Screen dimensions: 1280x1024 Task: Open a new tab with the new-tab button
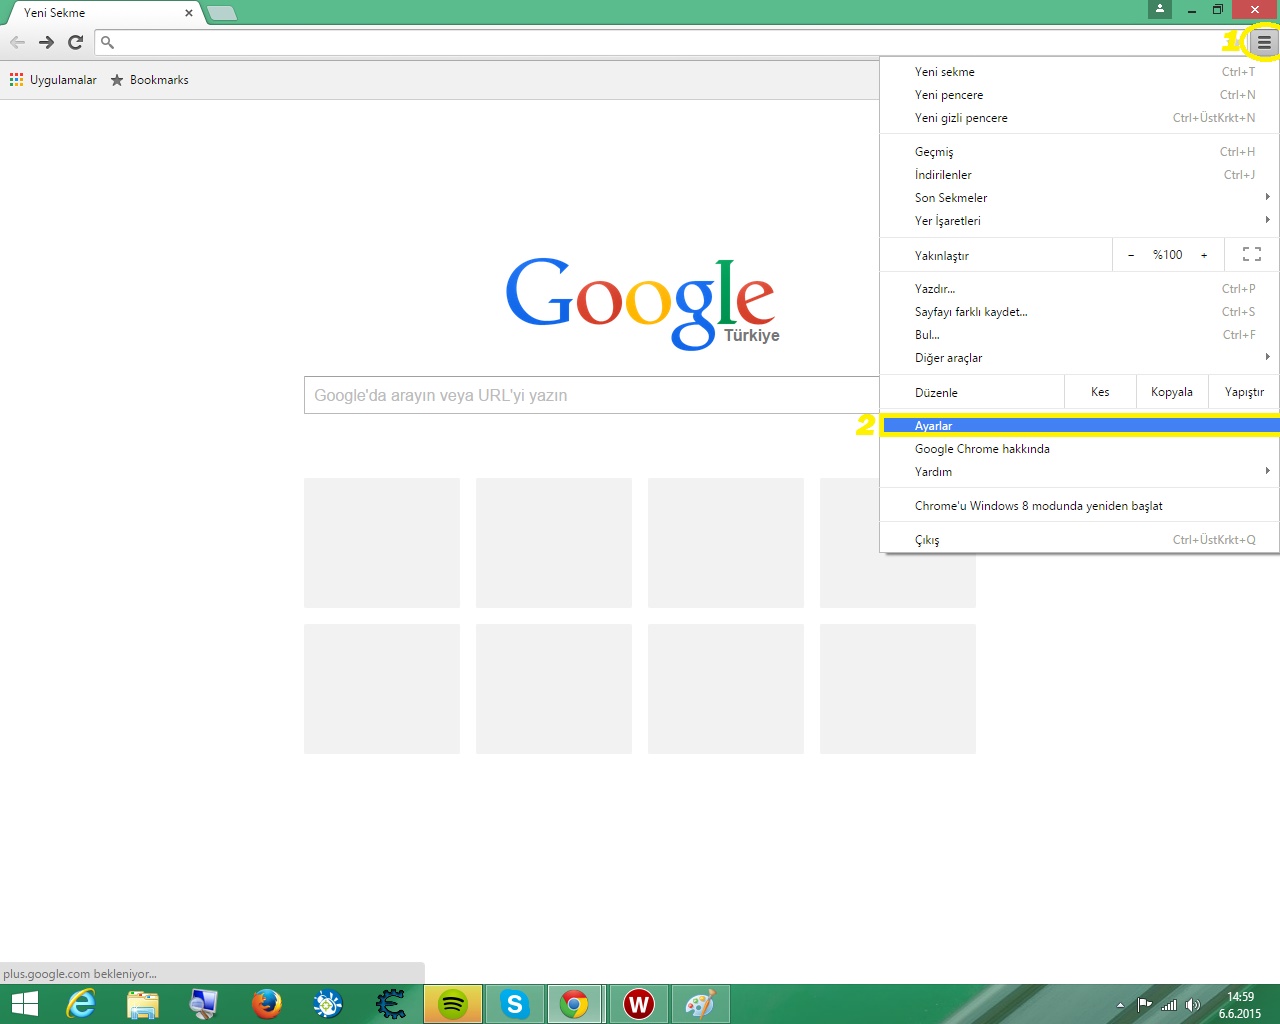coord(221,13)
